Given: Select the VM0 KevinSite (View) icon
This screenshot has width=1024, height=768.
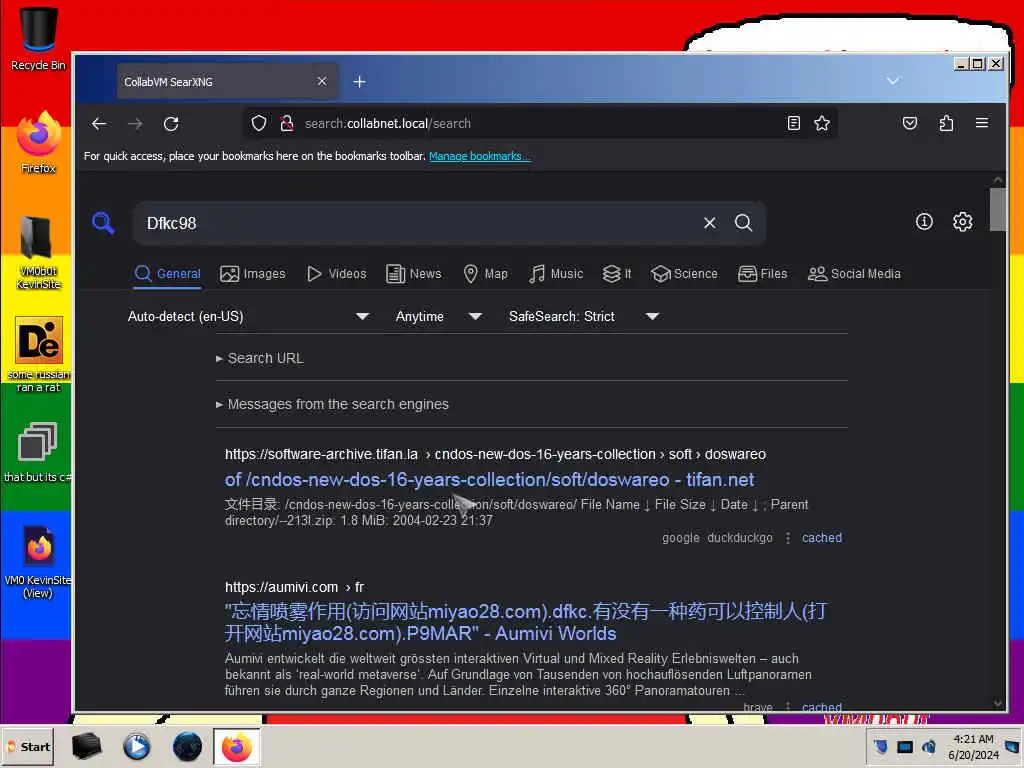Looking at the screenshot, I should click(x=37, y=562).
